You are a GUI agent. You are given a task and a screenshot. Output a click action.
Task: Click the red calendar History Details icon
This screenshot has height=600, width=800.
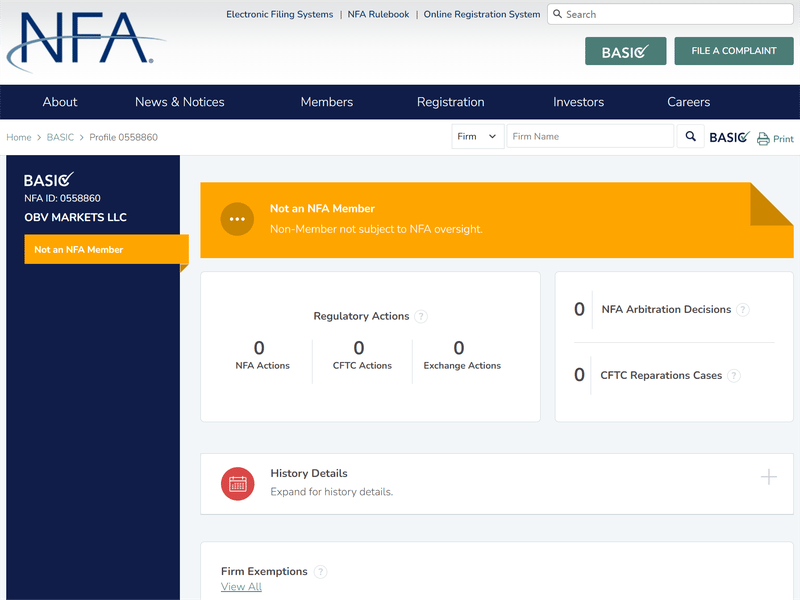tap(237, 484)
